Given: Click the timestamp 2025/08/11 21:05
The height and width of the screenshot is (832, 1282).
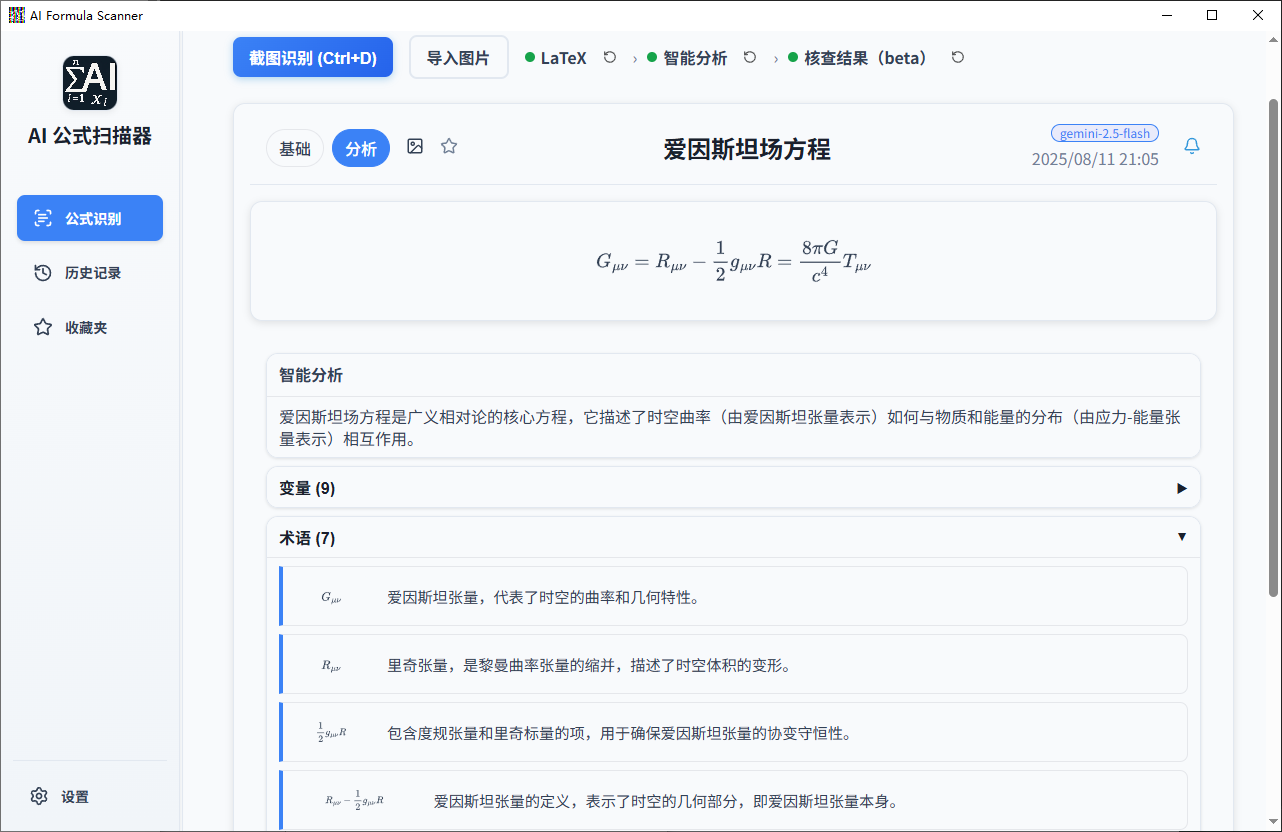Looking at the screenshot, I should point(1095,159).
